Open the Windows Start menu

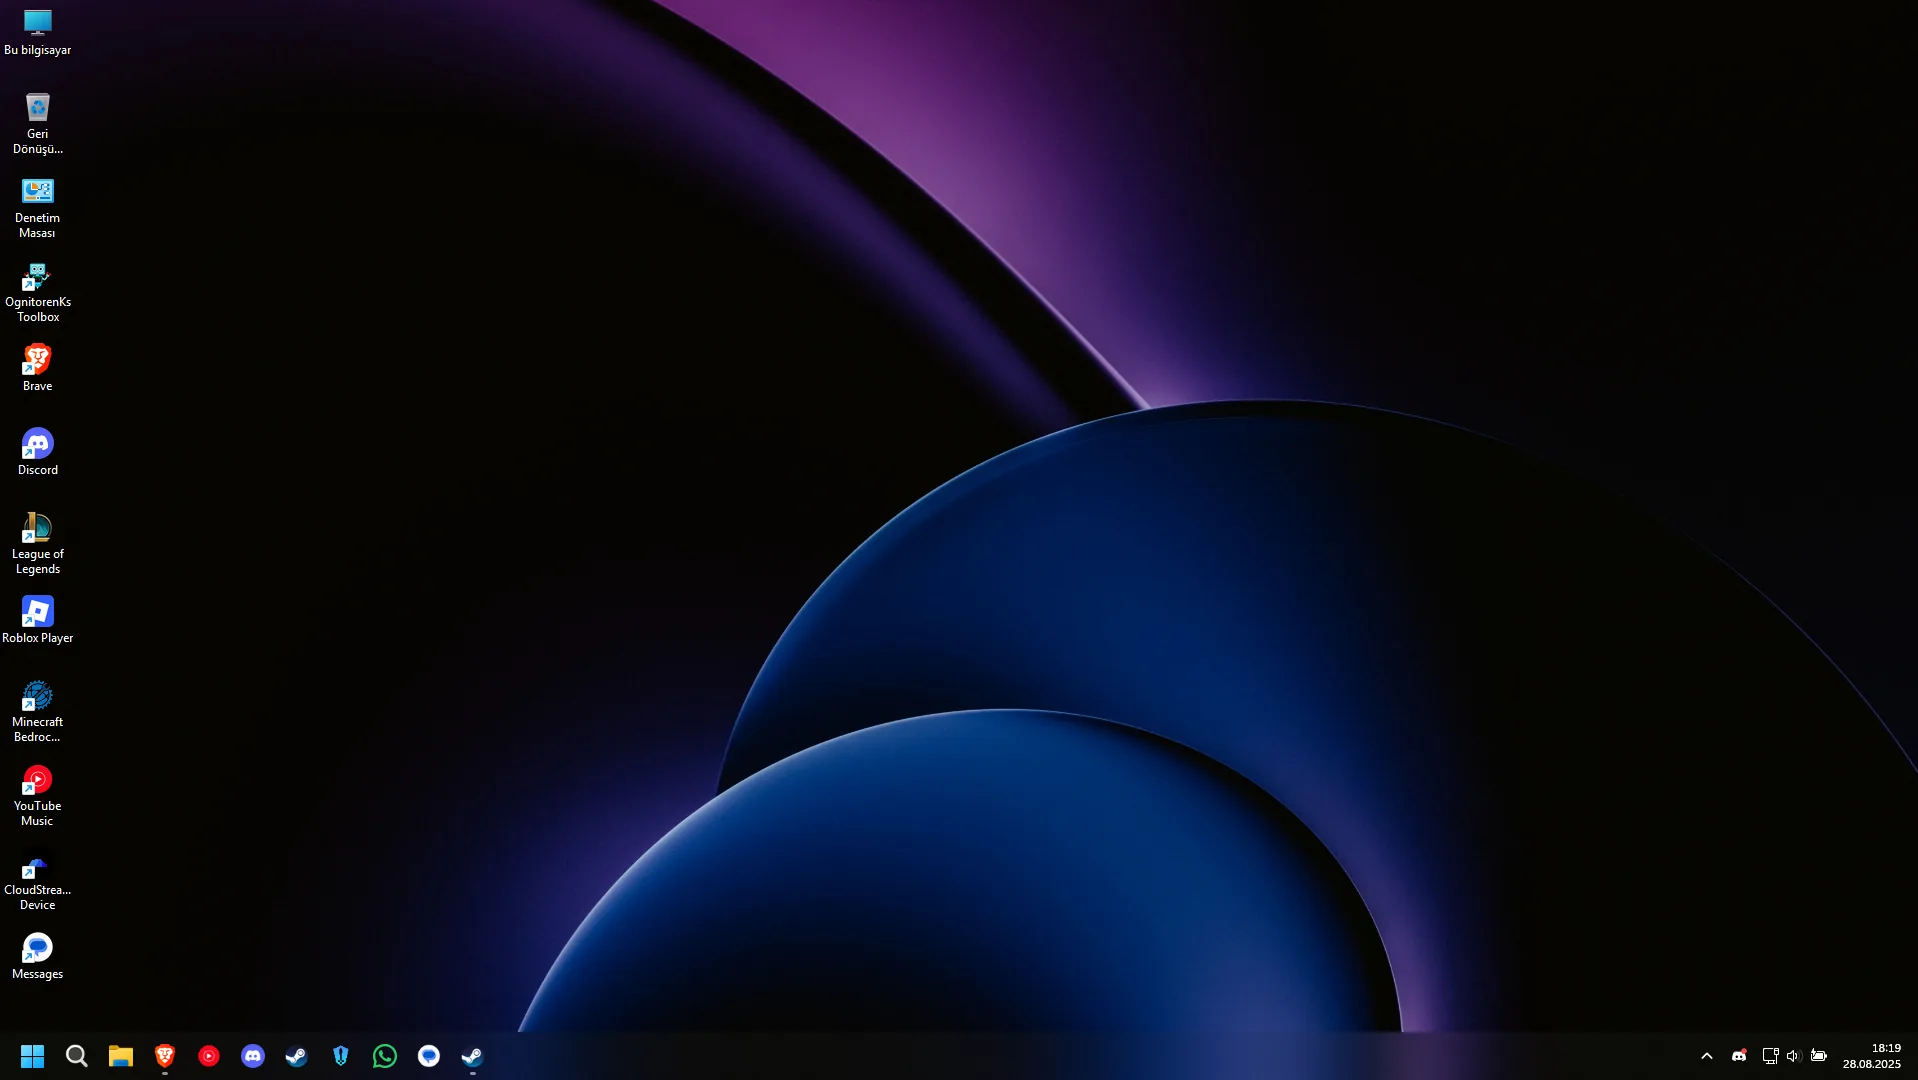point(33,1056)
